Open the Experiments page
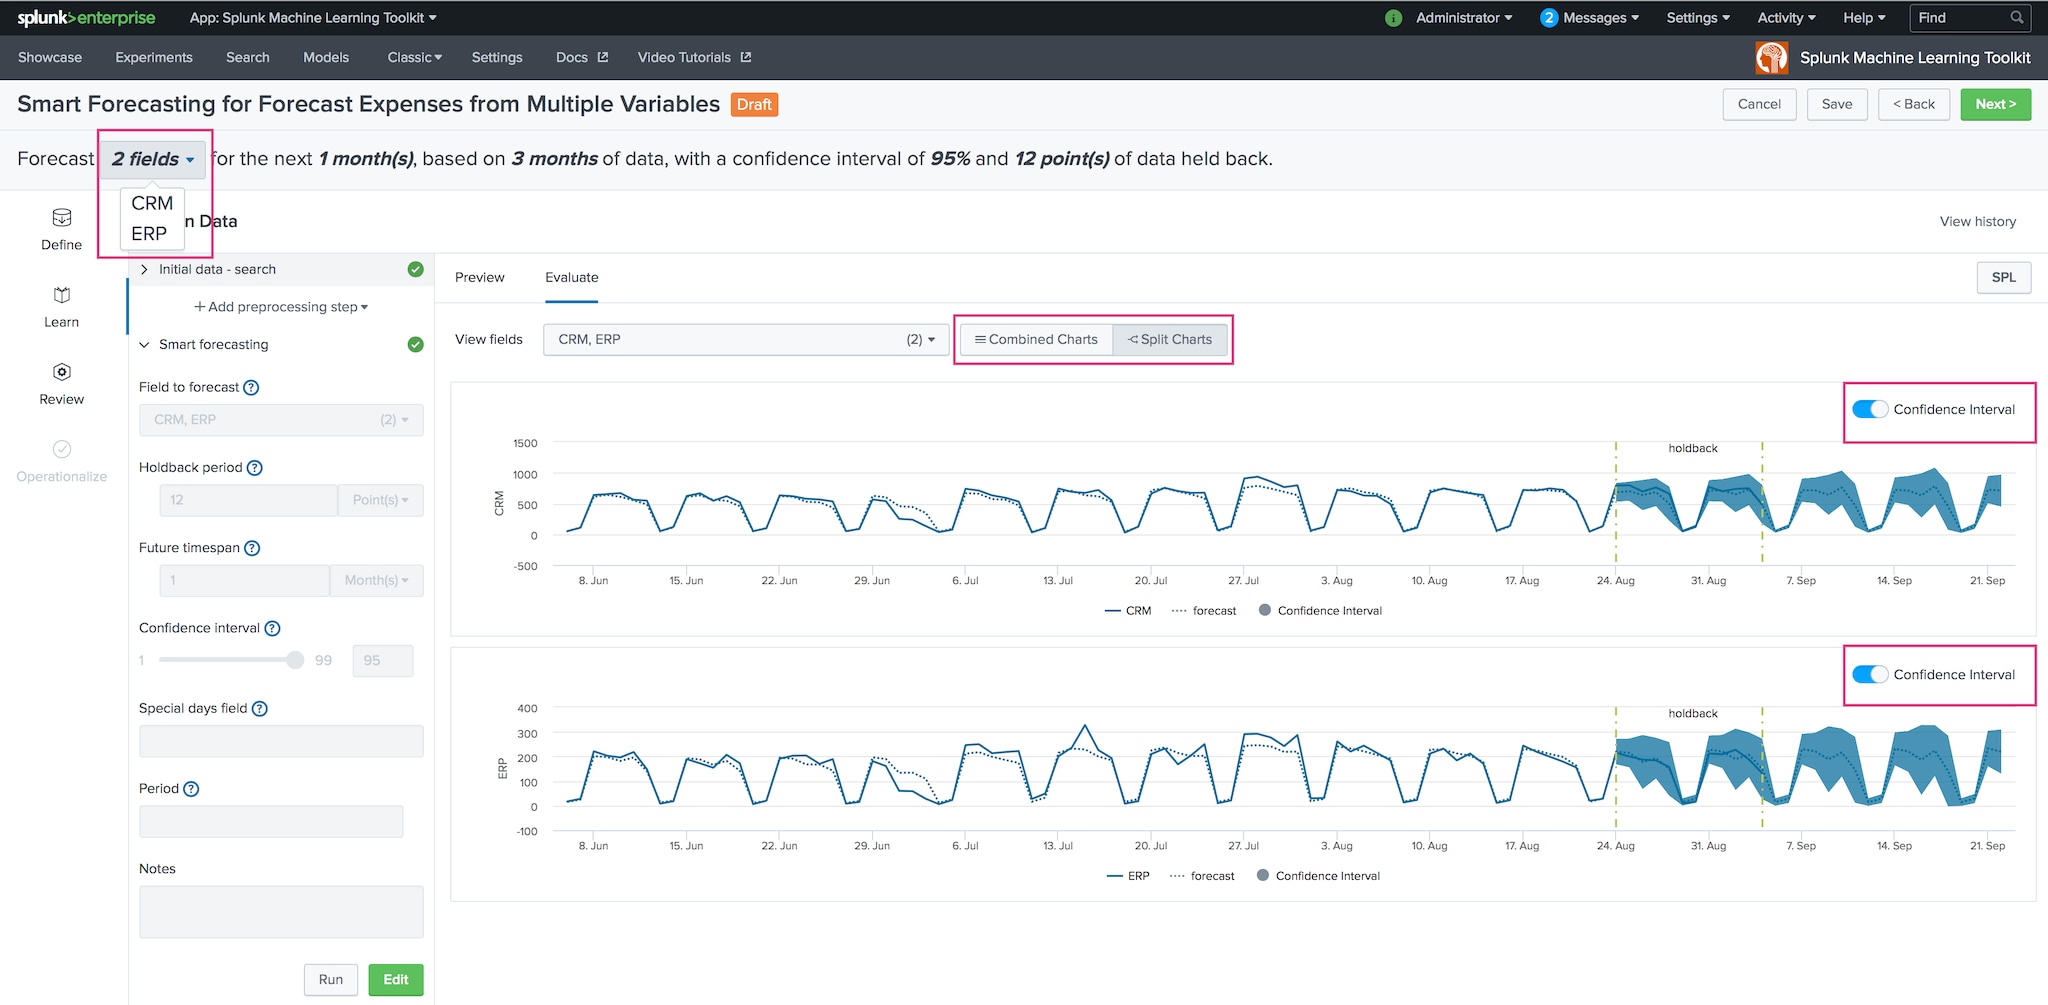Image resolution: width=2048 pixels, height=1005 pixels. [x=154, y=57]
